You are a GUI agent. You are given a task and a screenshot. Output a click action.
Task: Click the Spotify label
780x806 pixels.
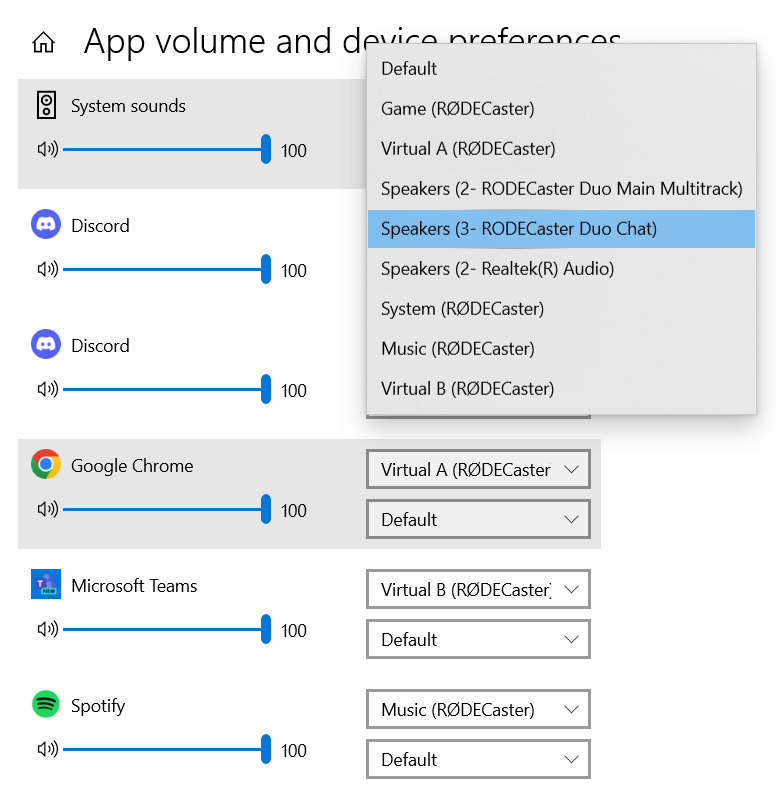click(x=98, y=706)
